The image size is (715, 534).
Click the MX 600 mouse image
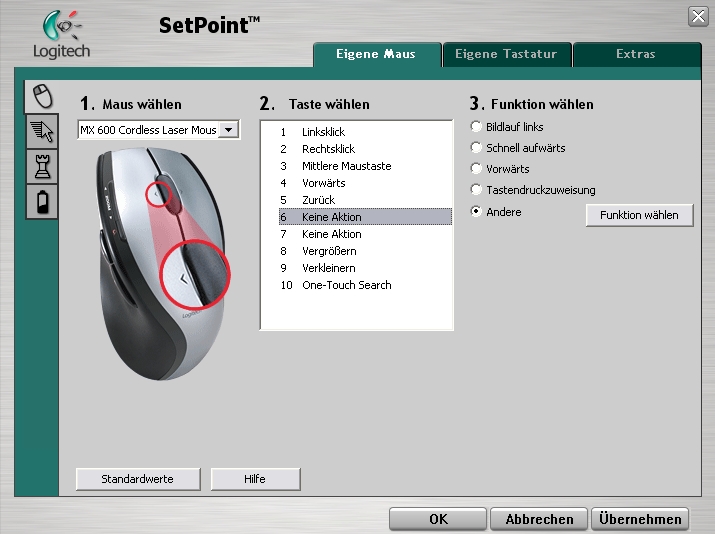pyautogui.click(x=161, y=264)
